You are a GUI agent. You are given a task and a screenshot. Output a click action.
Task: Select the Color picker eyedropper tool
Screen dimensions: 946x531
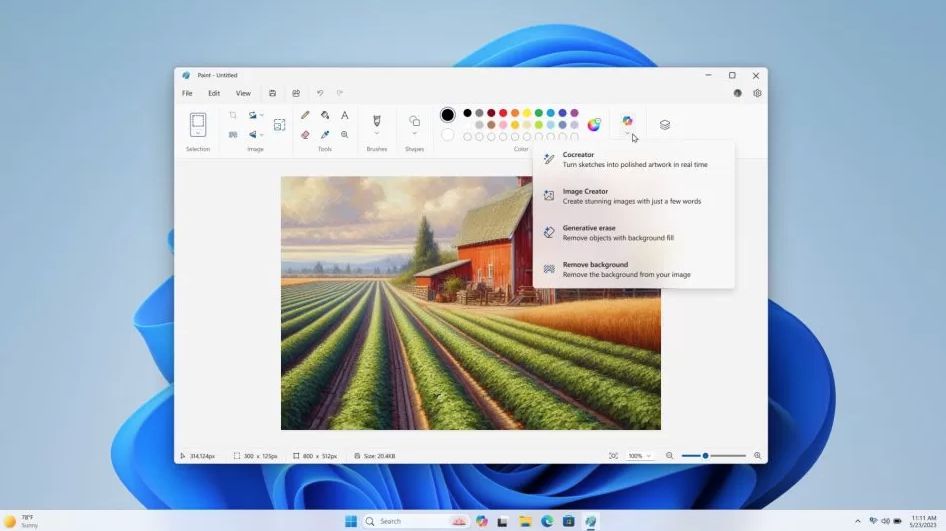coord(325,135)
